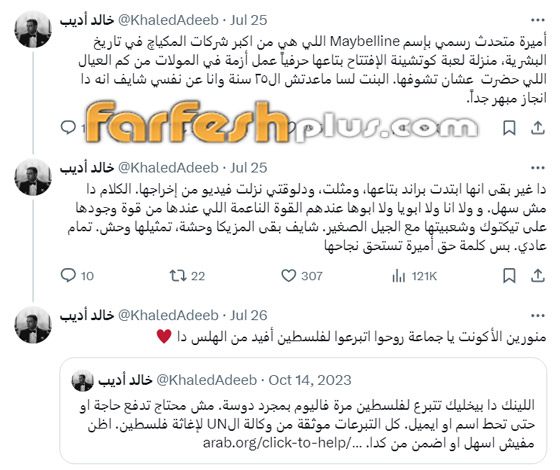
Task: Open the Jul 26 timestamp link
Action: (249, 315)
